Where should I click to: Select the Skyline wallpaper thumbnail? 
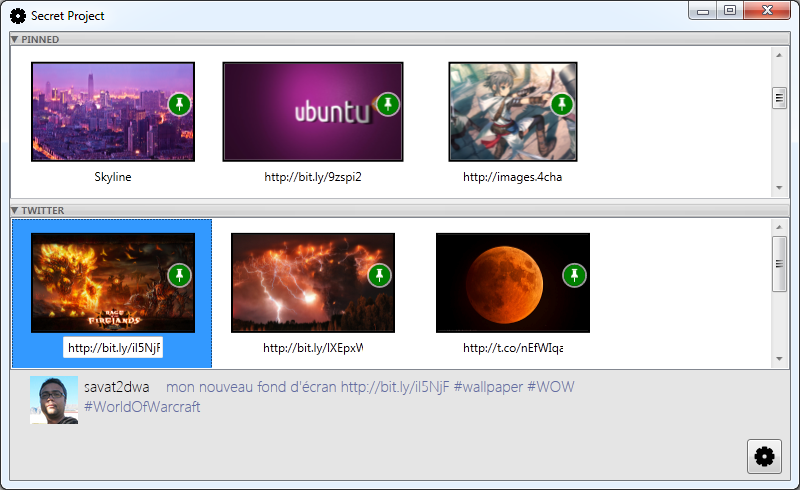[113, 112]
